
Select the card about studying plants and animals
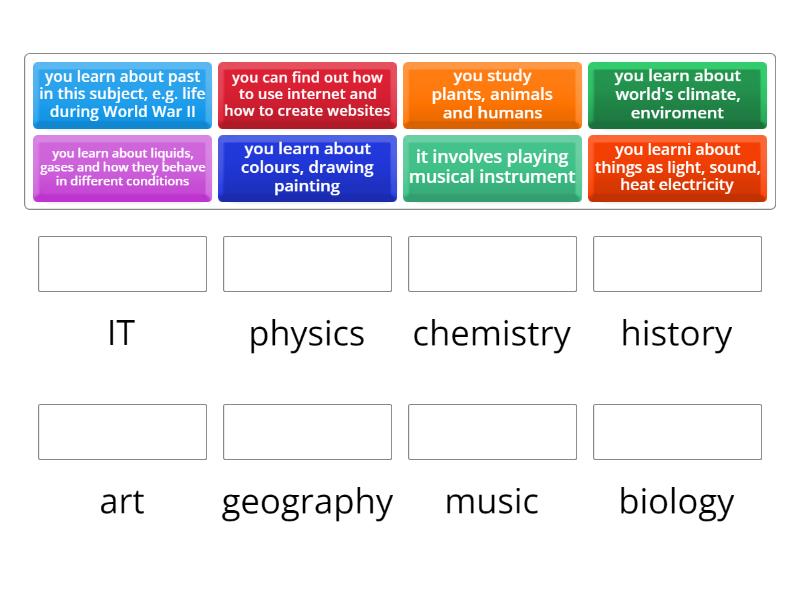(x=492, y=94)
